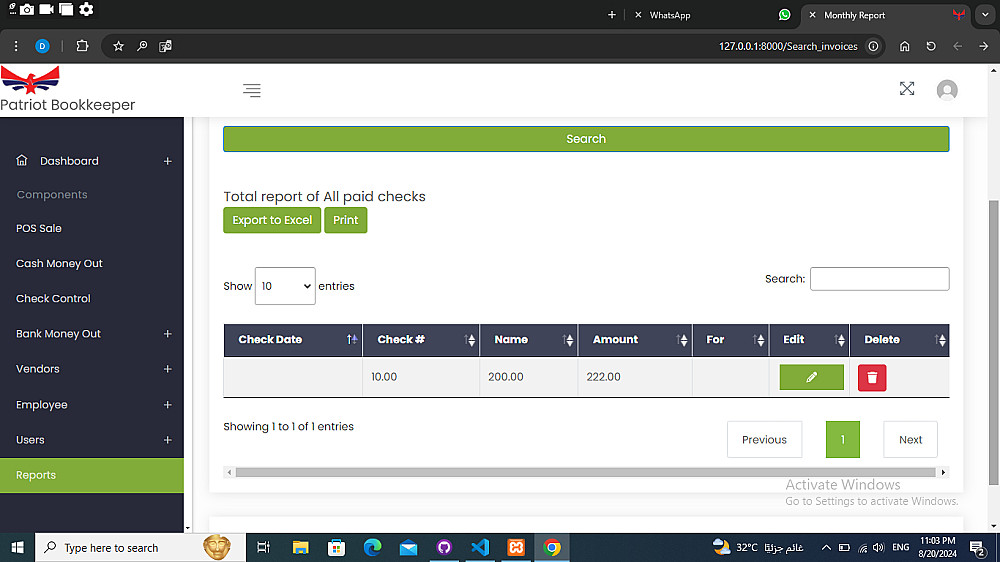
Task: Click the Print button
Action: point(346,220)
